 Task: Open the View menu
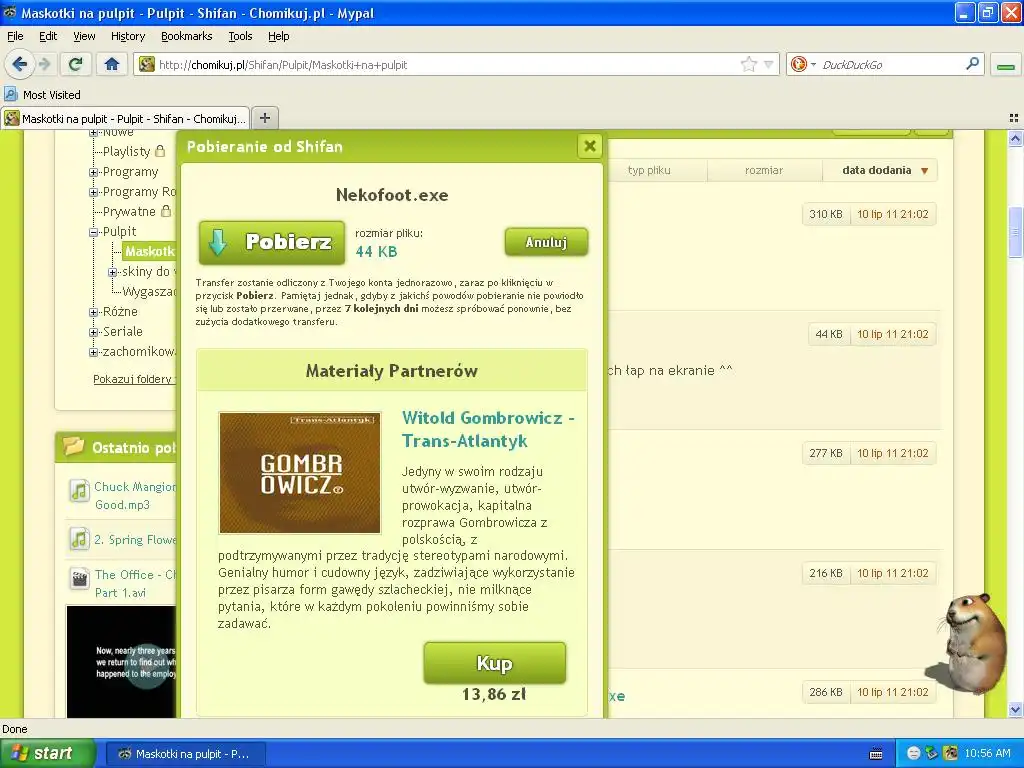pyautogui.click(x=84, y=36)
